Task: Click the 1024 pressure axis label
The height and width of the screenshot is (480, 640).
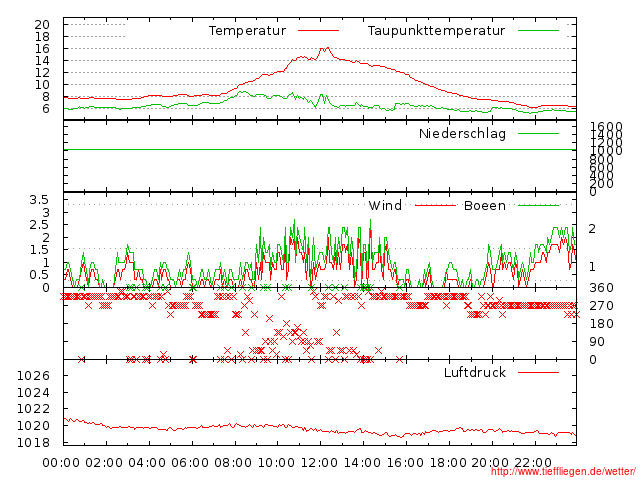Action: (x=33, y=393)
